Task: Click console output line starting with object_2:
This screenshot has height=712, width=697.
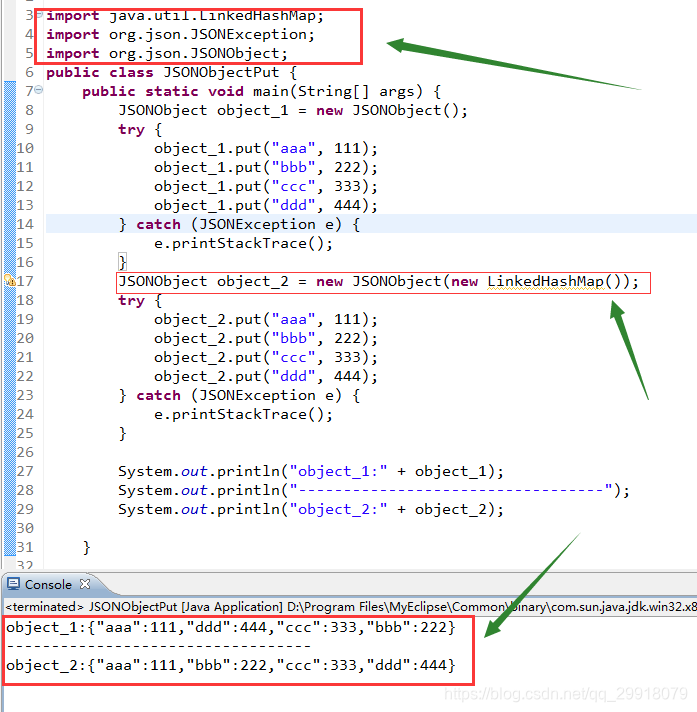Action: 230,666
